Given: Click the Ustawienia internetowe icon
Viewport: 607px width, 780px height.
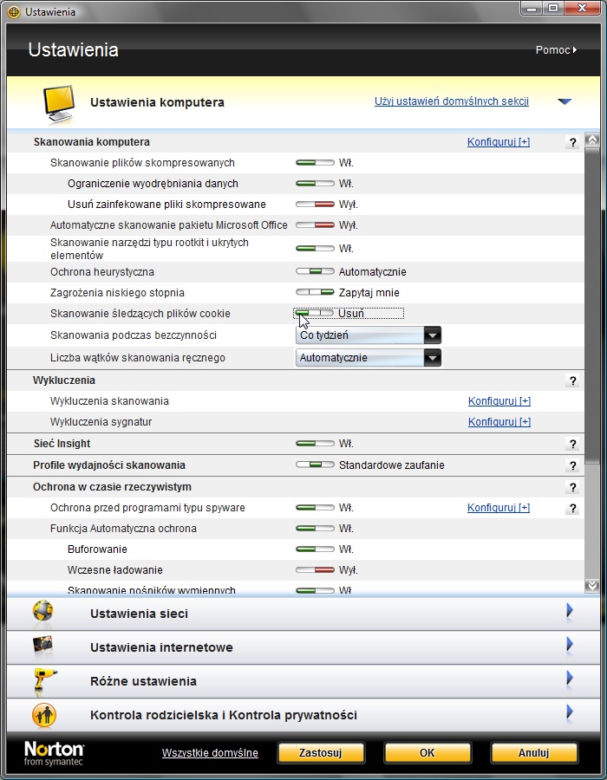Looking at the screenshot, I should tap(43, 645).
